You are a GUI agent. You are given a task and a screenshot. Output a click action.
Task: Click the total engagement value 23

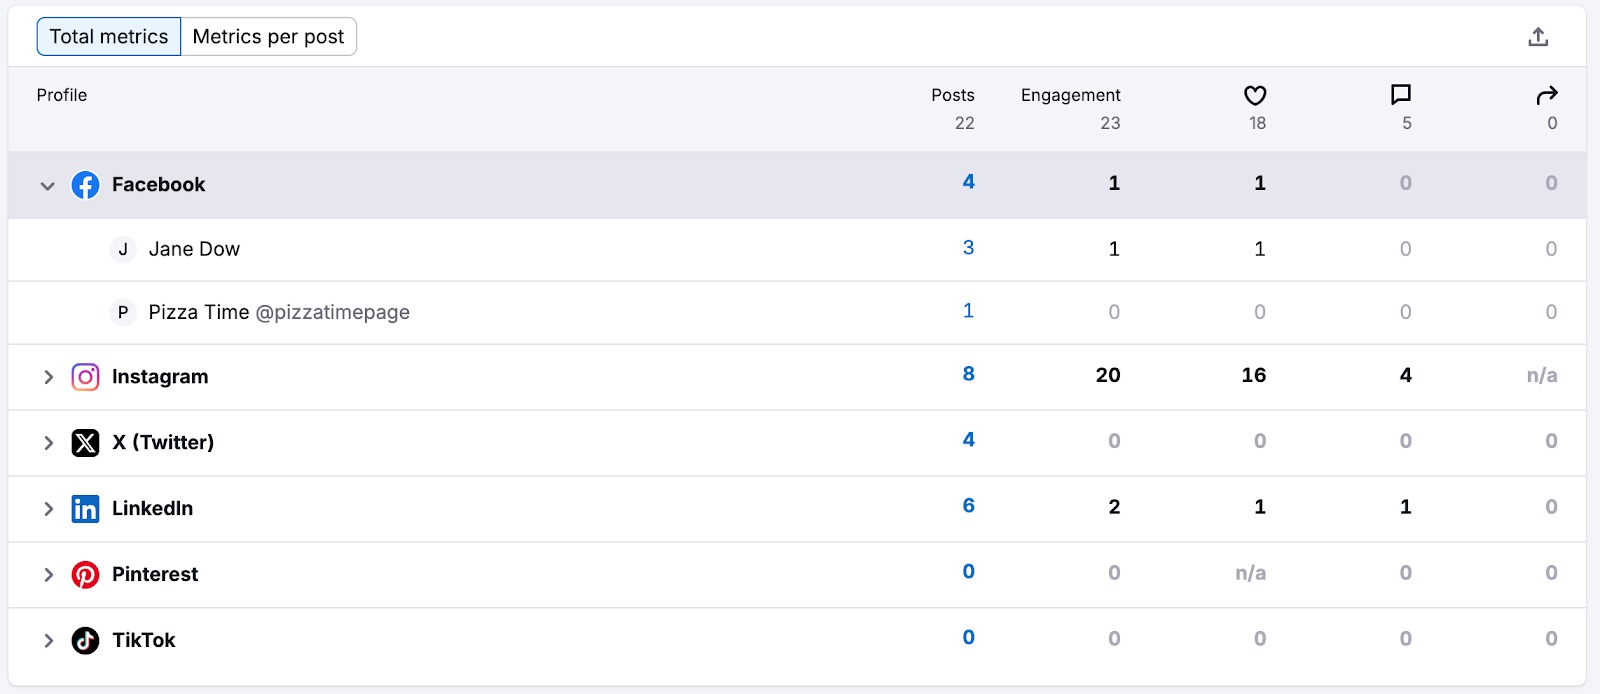click(1110, 123)
